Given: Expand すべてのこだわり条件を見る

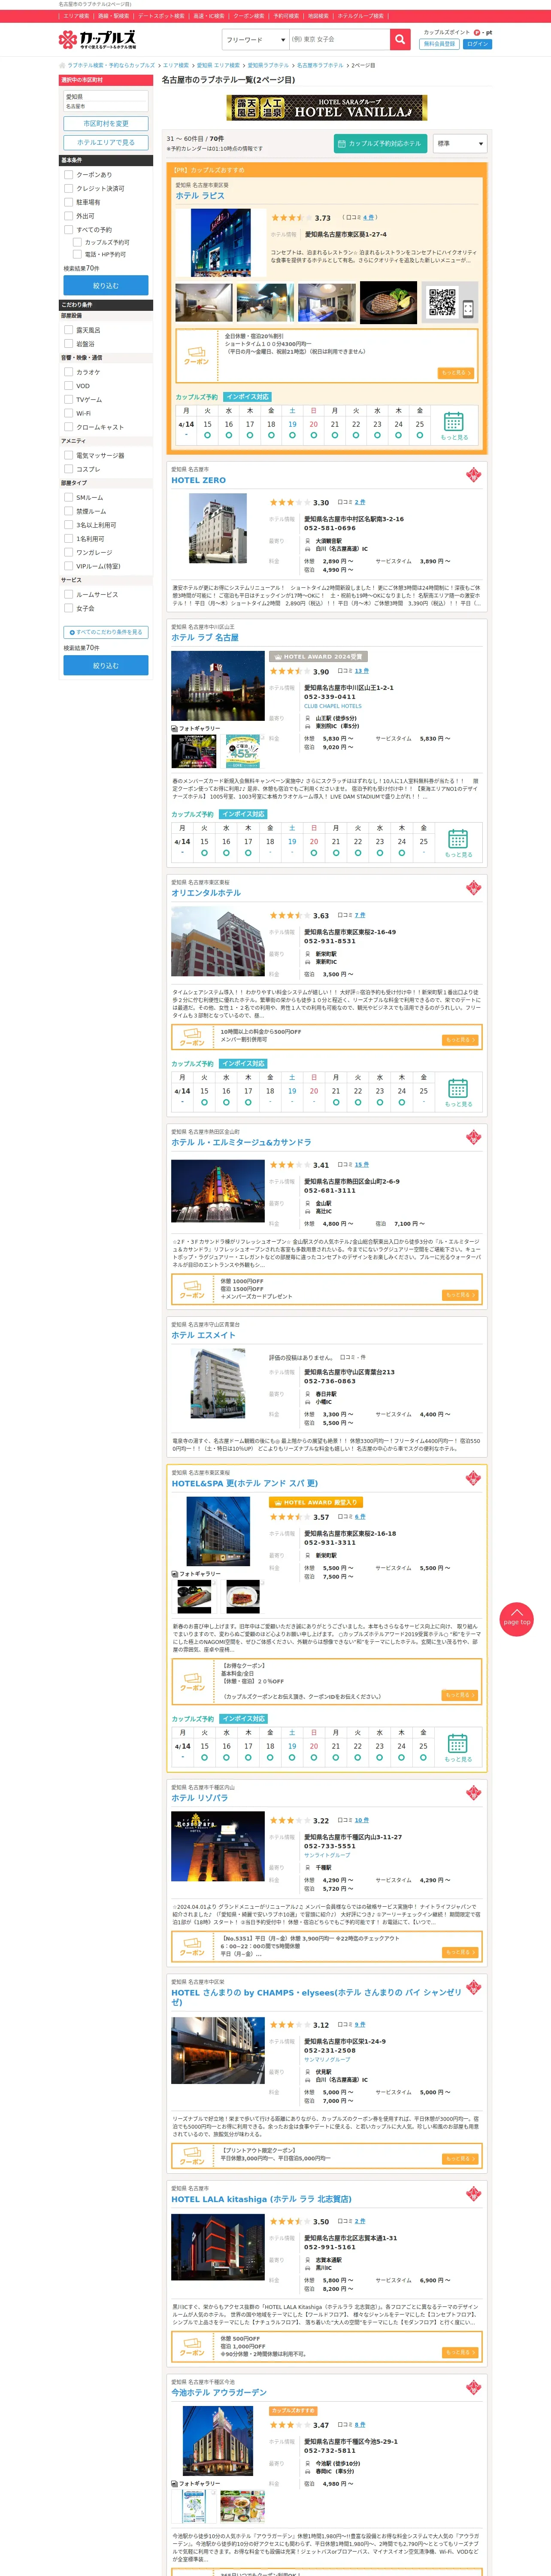Looking at the screenshot, I should point(106,632).
